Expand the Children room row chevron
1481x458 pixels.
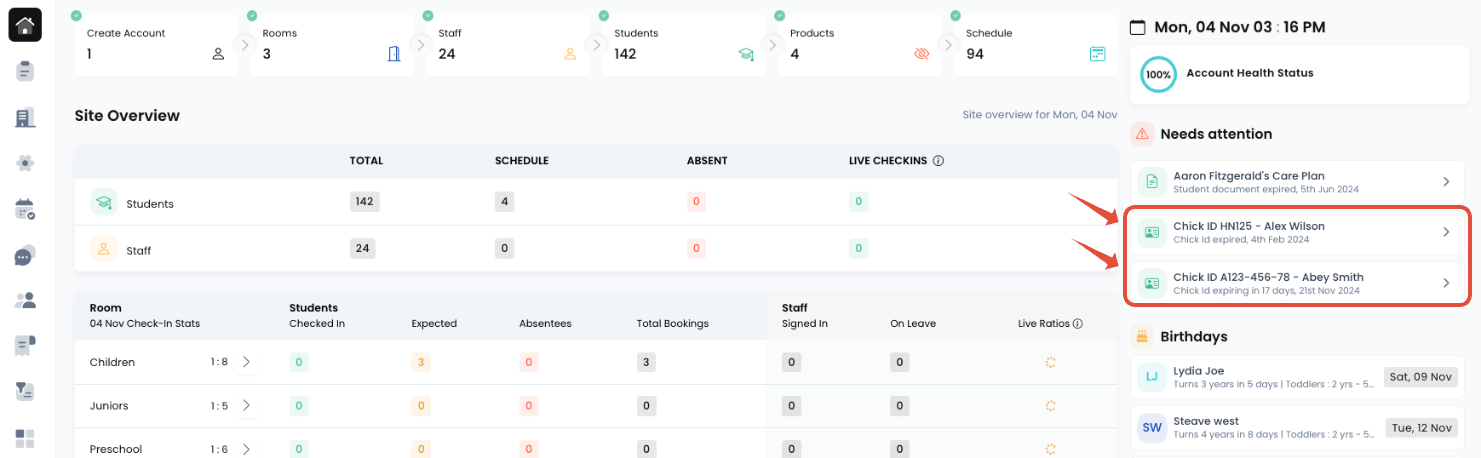246,362
